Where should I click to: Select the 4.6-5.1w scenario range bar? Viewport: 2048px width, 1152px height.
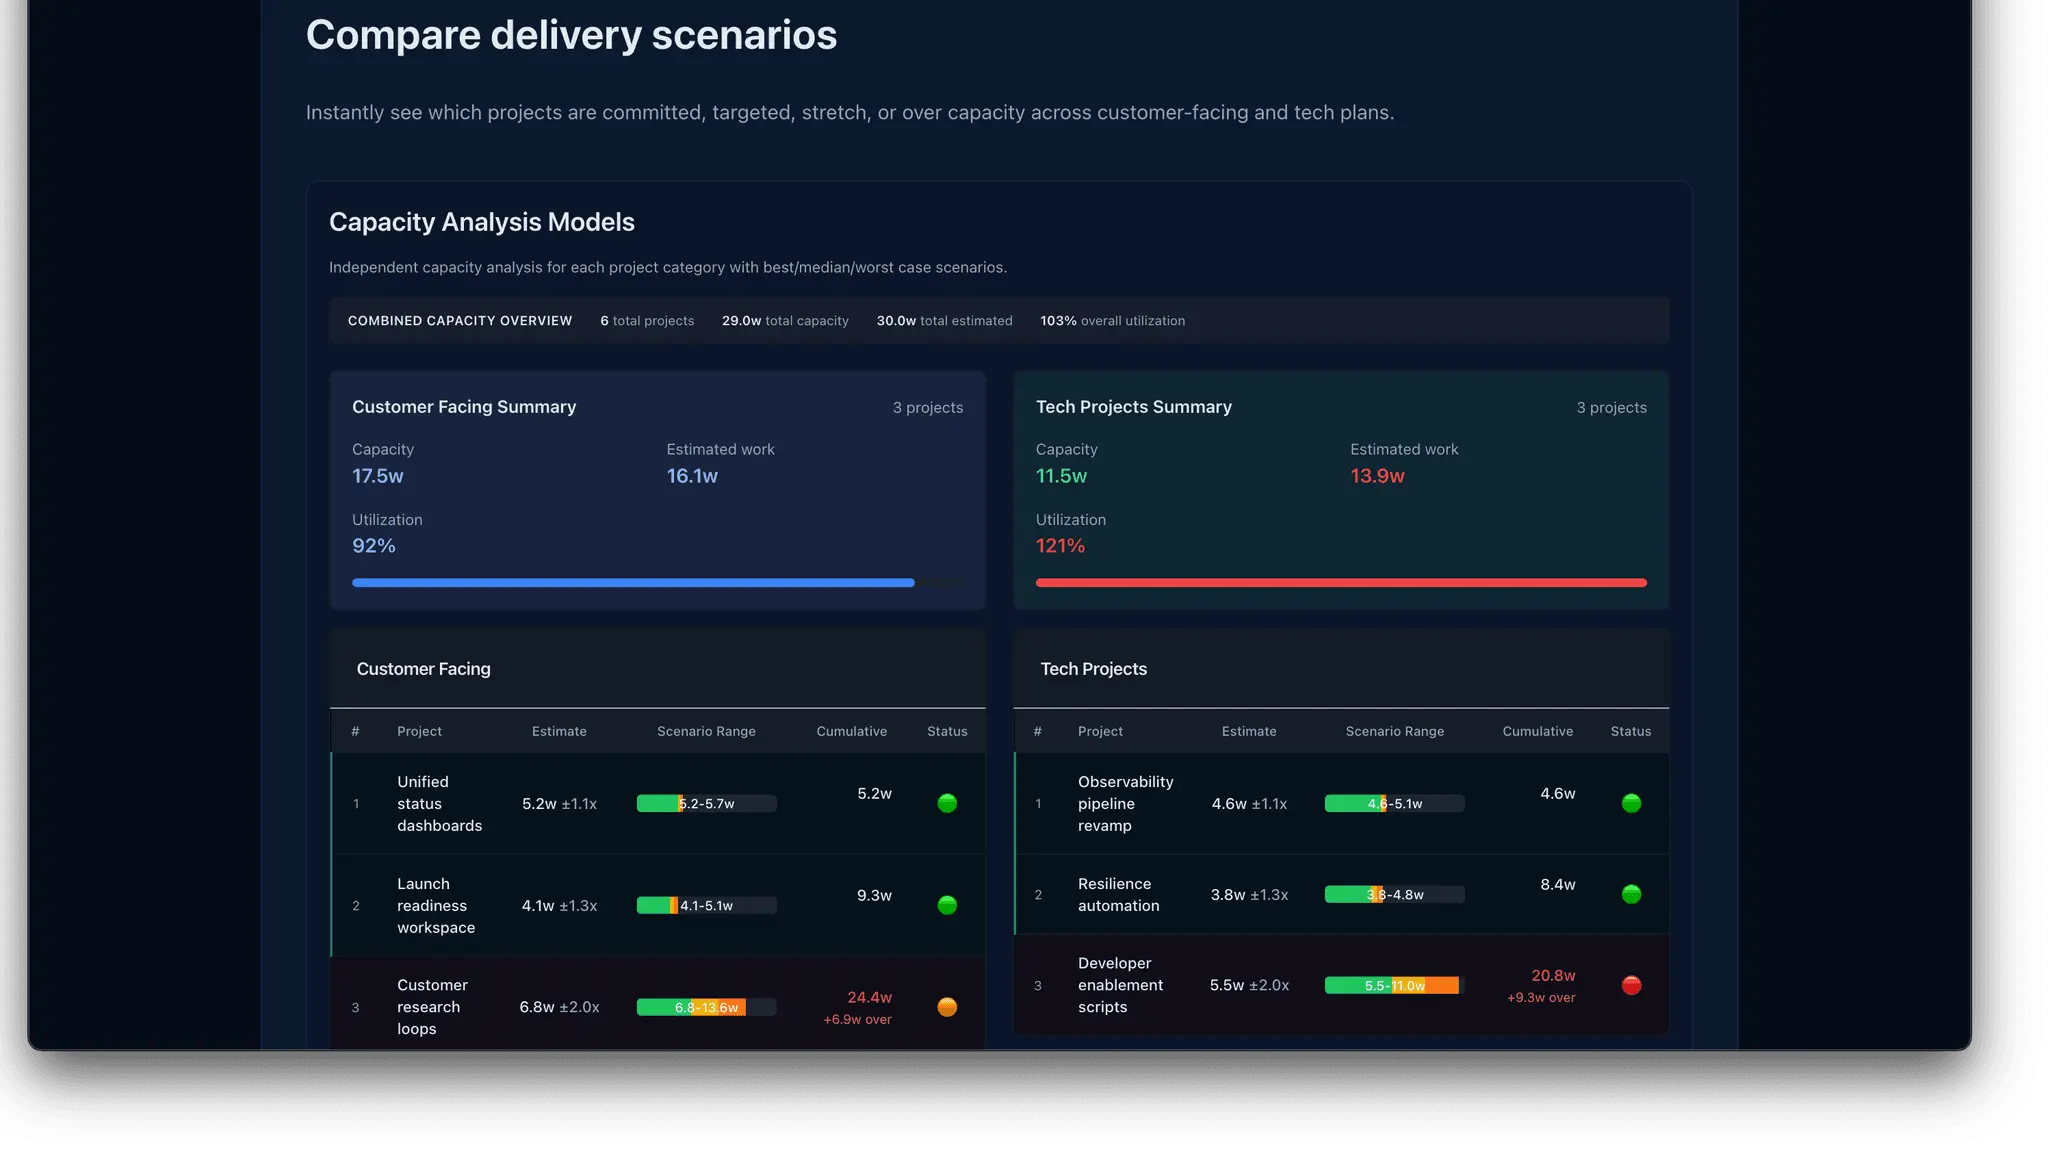(x=1394, y=803)
